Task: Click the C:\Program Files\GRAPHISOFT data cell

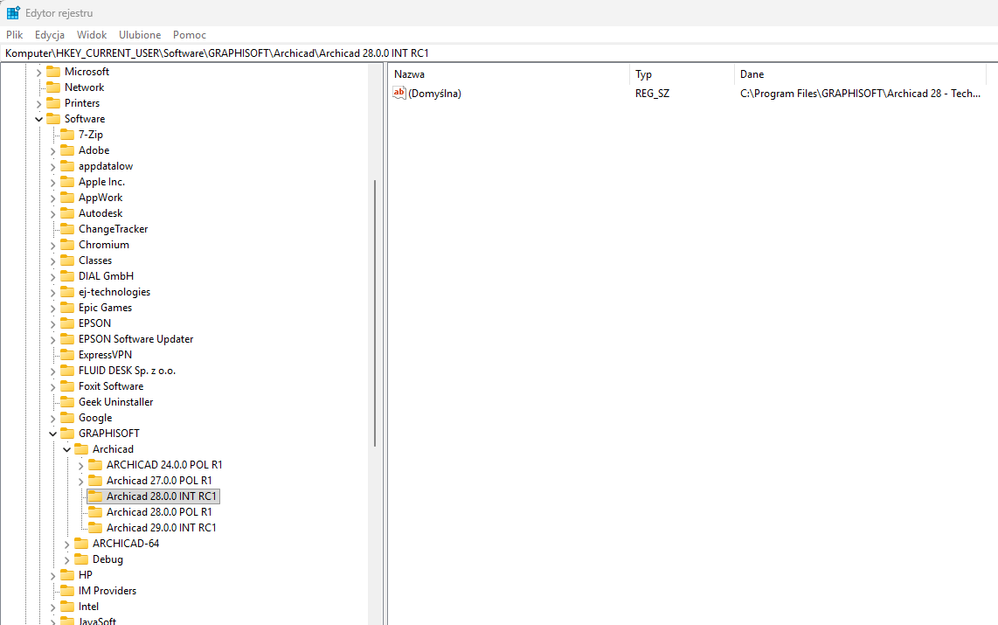Action: click(860, 94)
